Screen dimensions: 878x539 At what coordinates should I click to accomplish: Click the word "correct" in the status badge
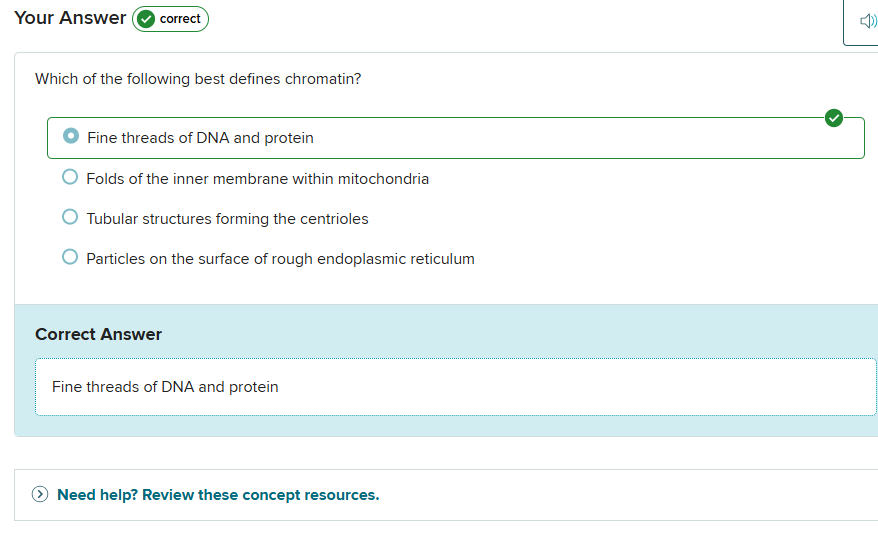pos(180,19)
